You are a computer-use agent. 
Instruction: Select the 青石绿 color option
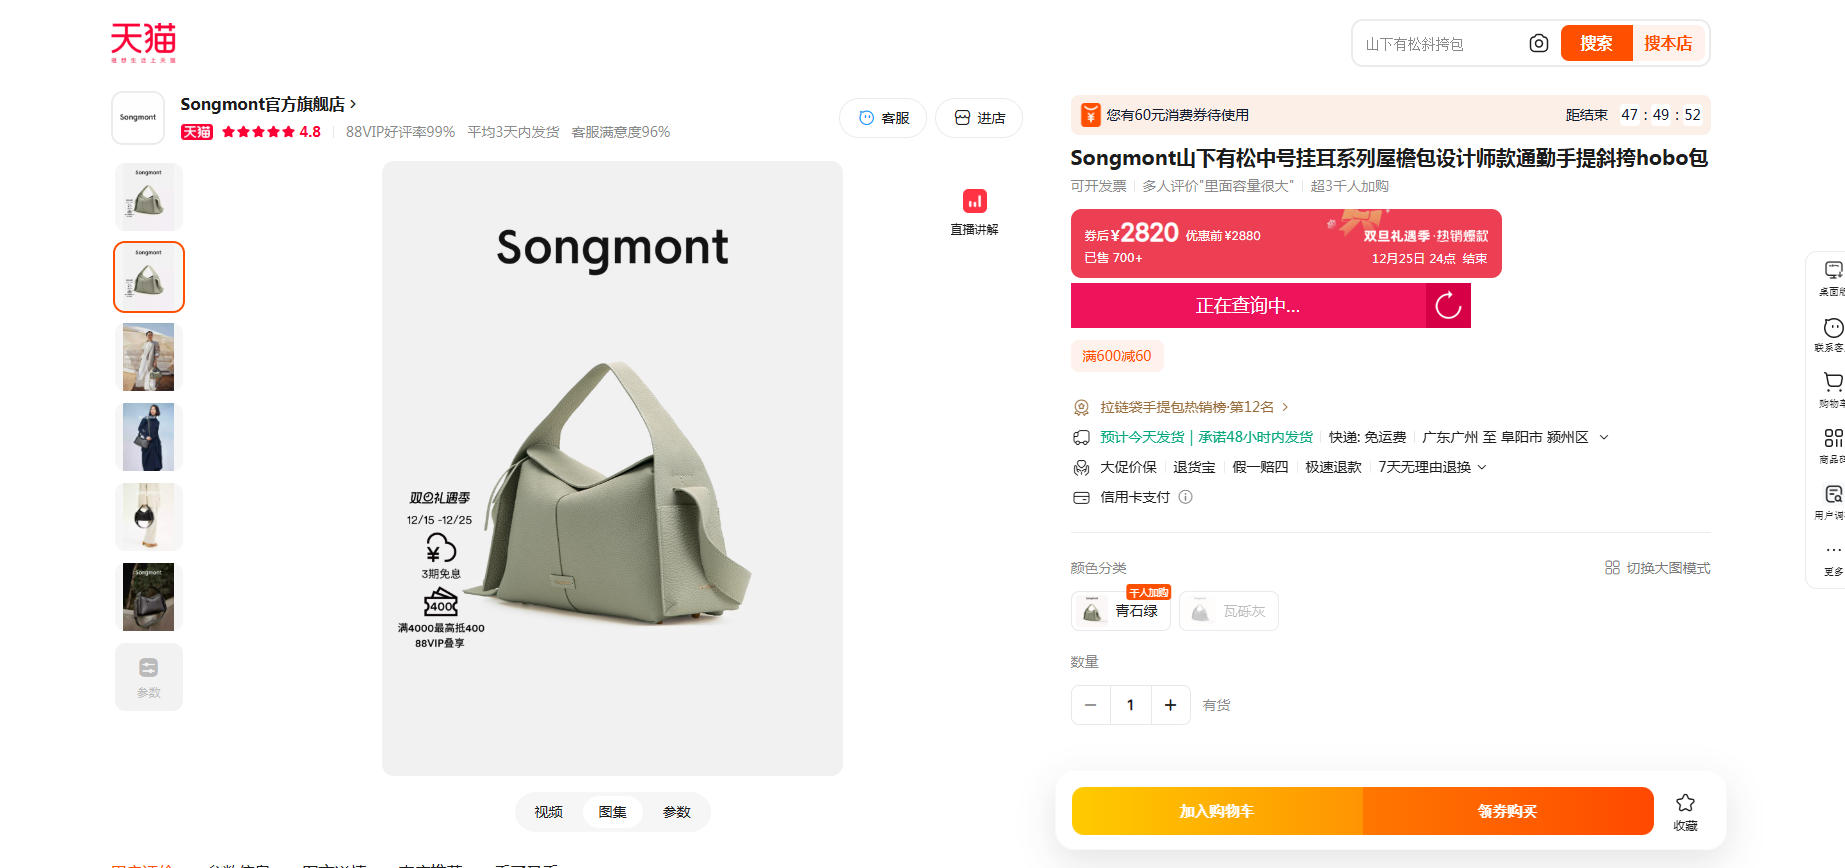[x=1122, y=611]
